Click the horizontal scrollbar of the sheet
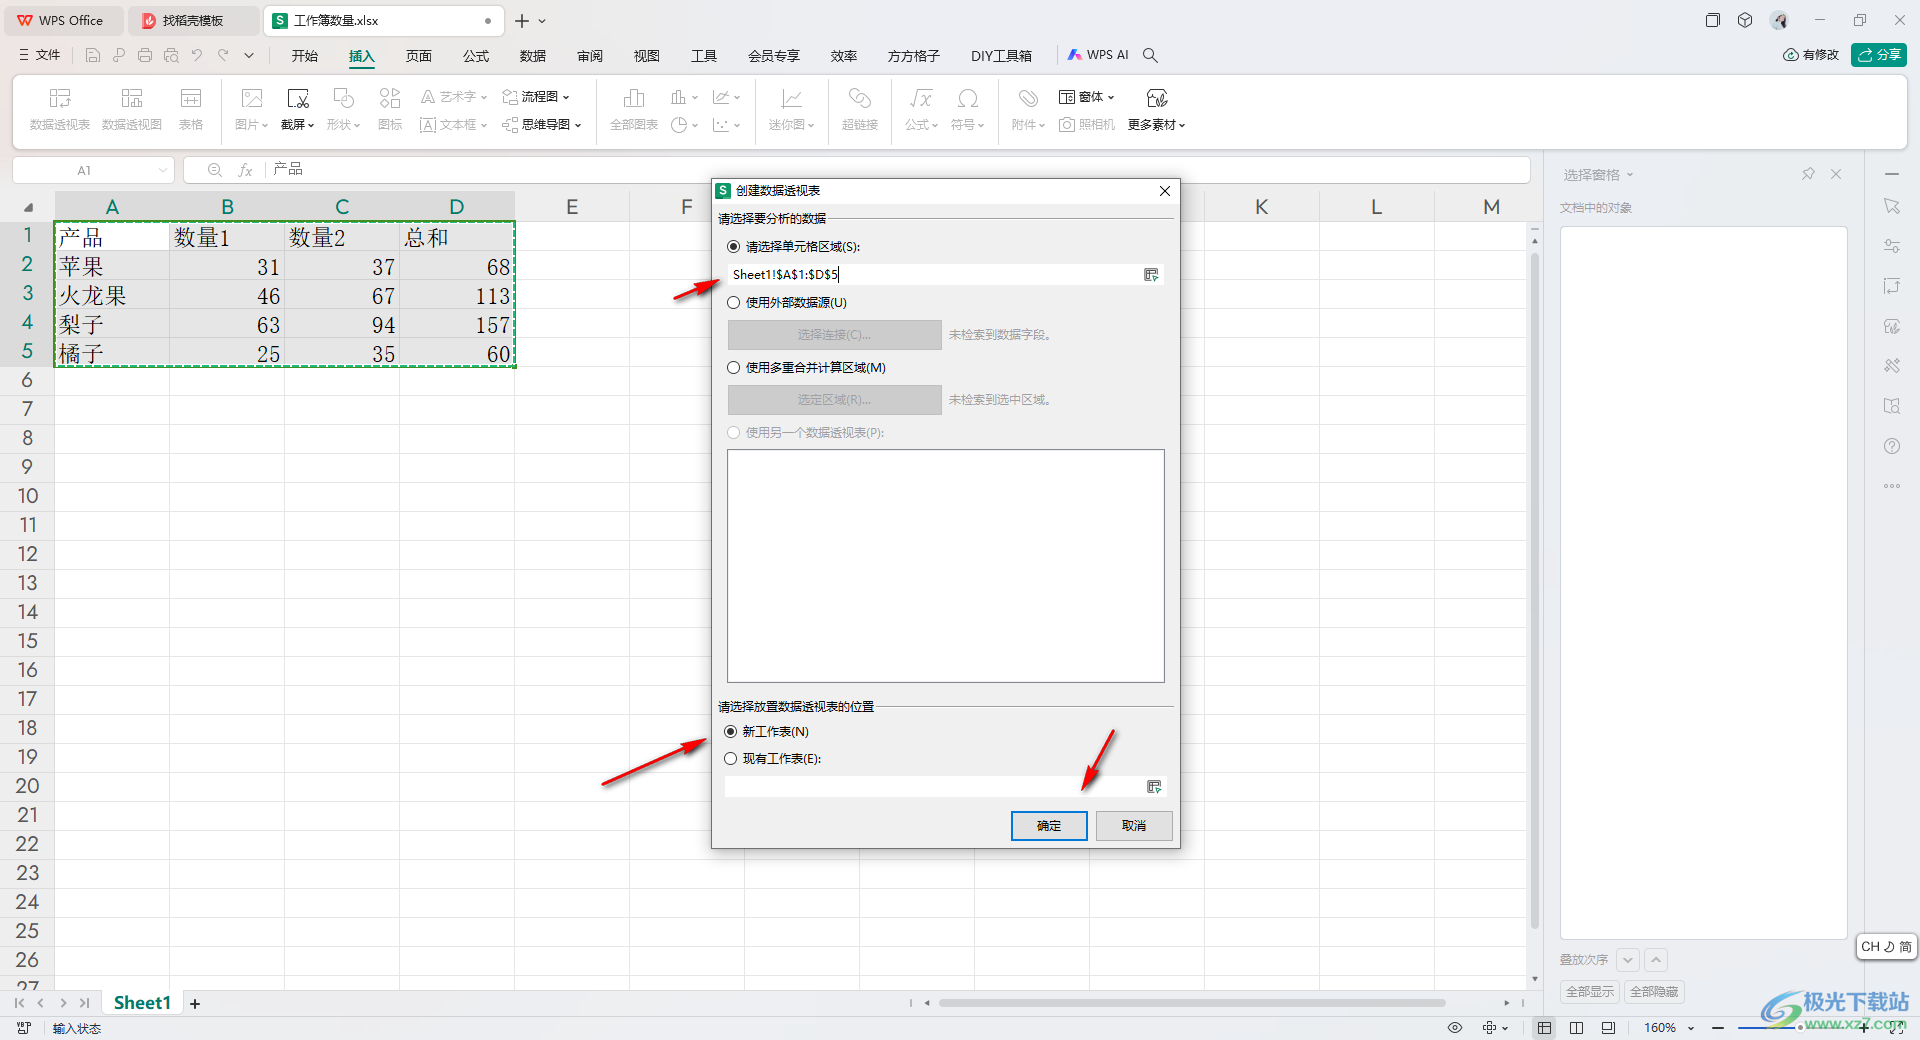The width and height of the screenshot is (1920, 1040). (x=1192, y=1003)
